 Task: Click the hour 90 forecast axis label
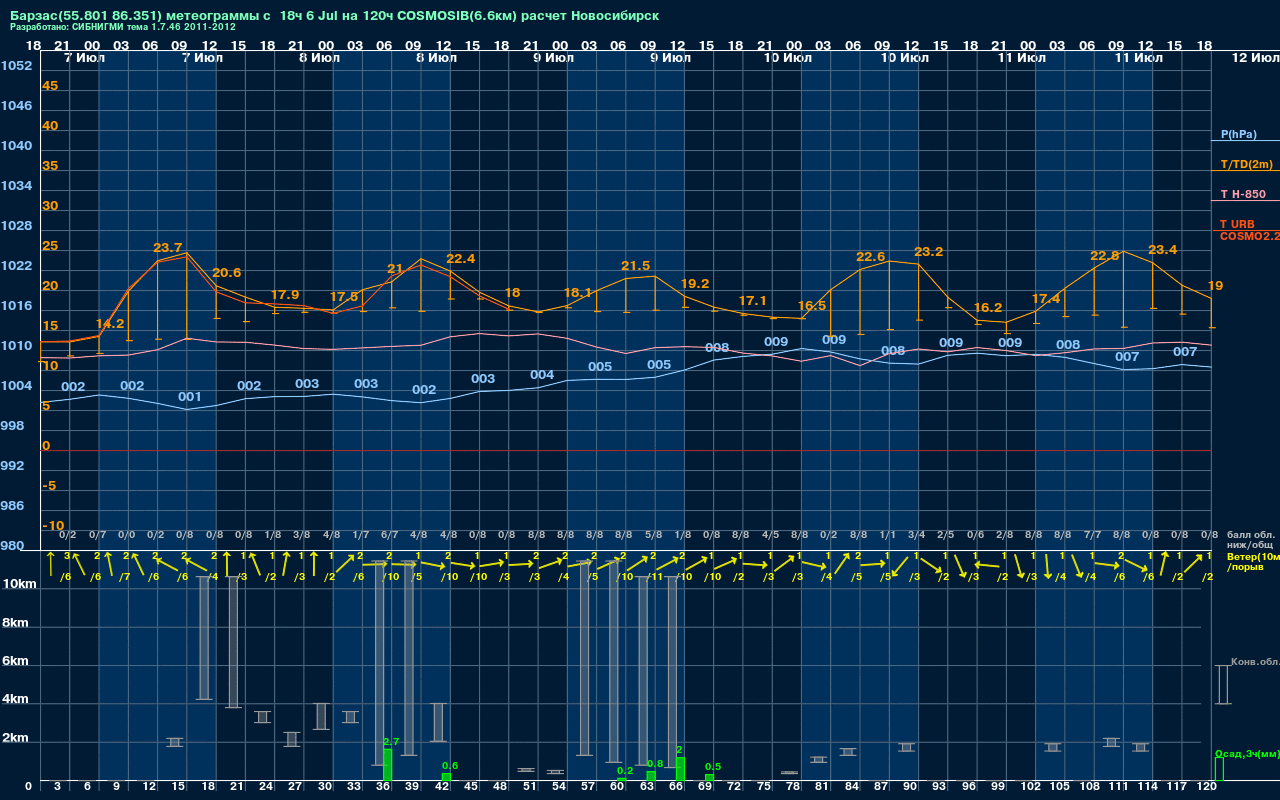tap(910, 788)
